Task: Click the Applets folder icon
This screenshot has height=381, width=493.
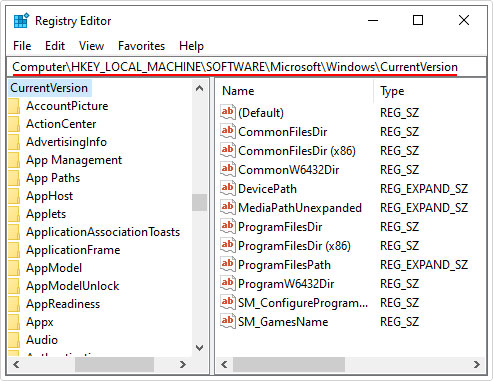Action: [x=14, y=214]
